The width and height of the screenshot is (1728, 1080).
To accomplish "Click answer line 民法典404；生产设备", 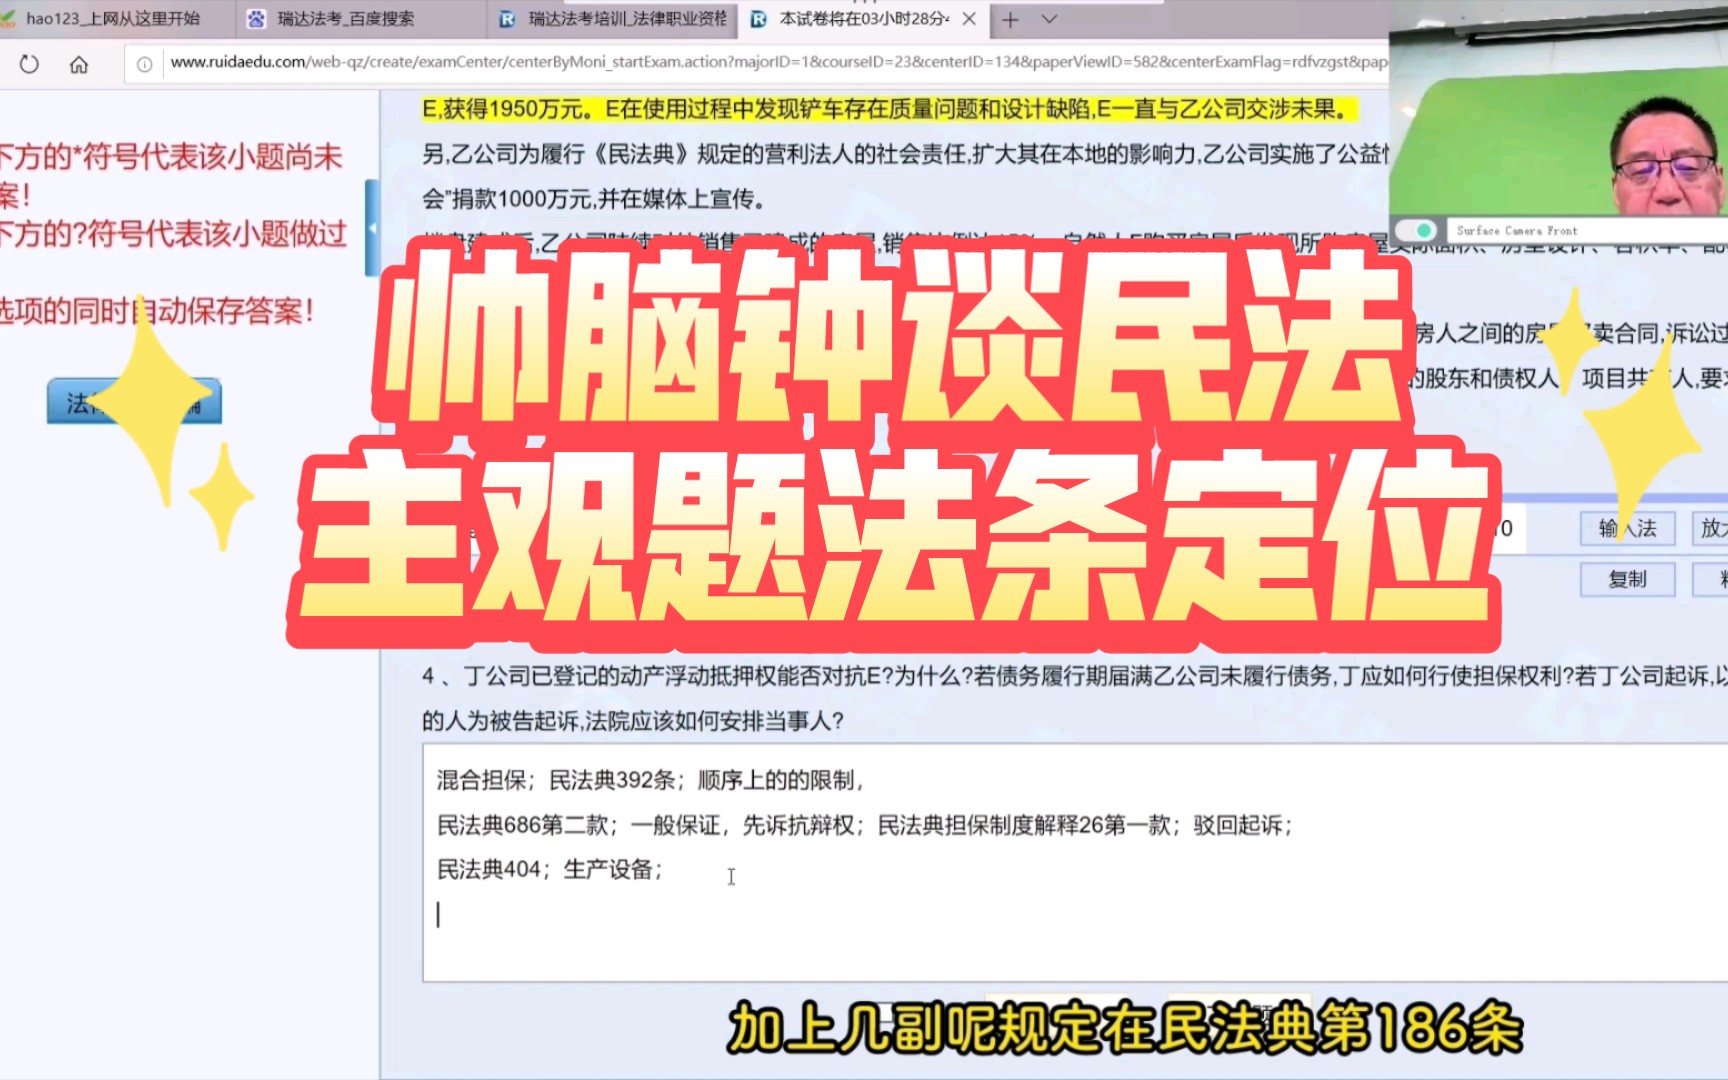I will [549, 870].
